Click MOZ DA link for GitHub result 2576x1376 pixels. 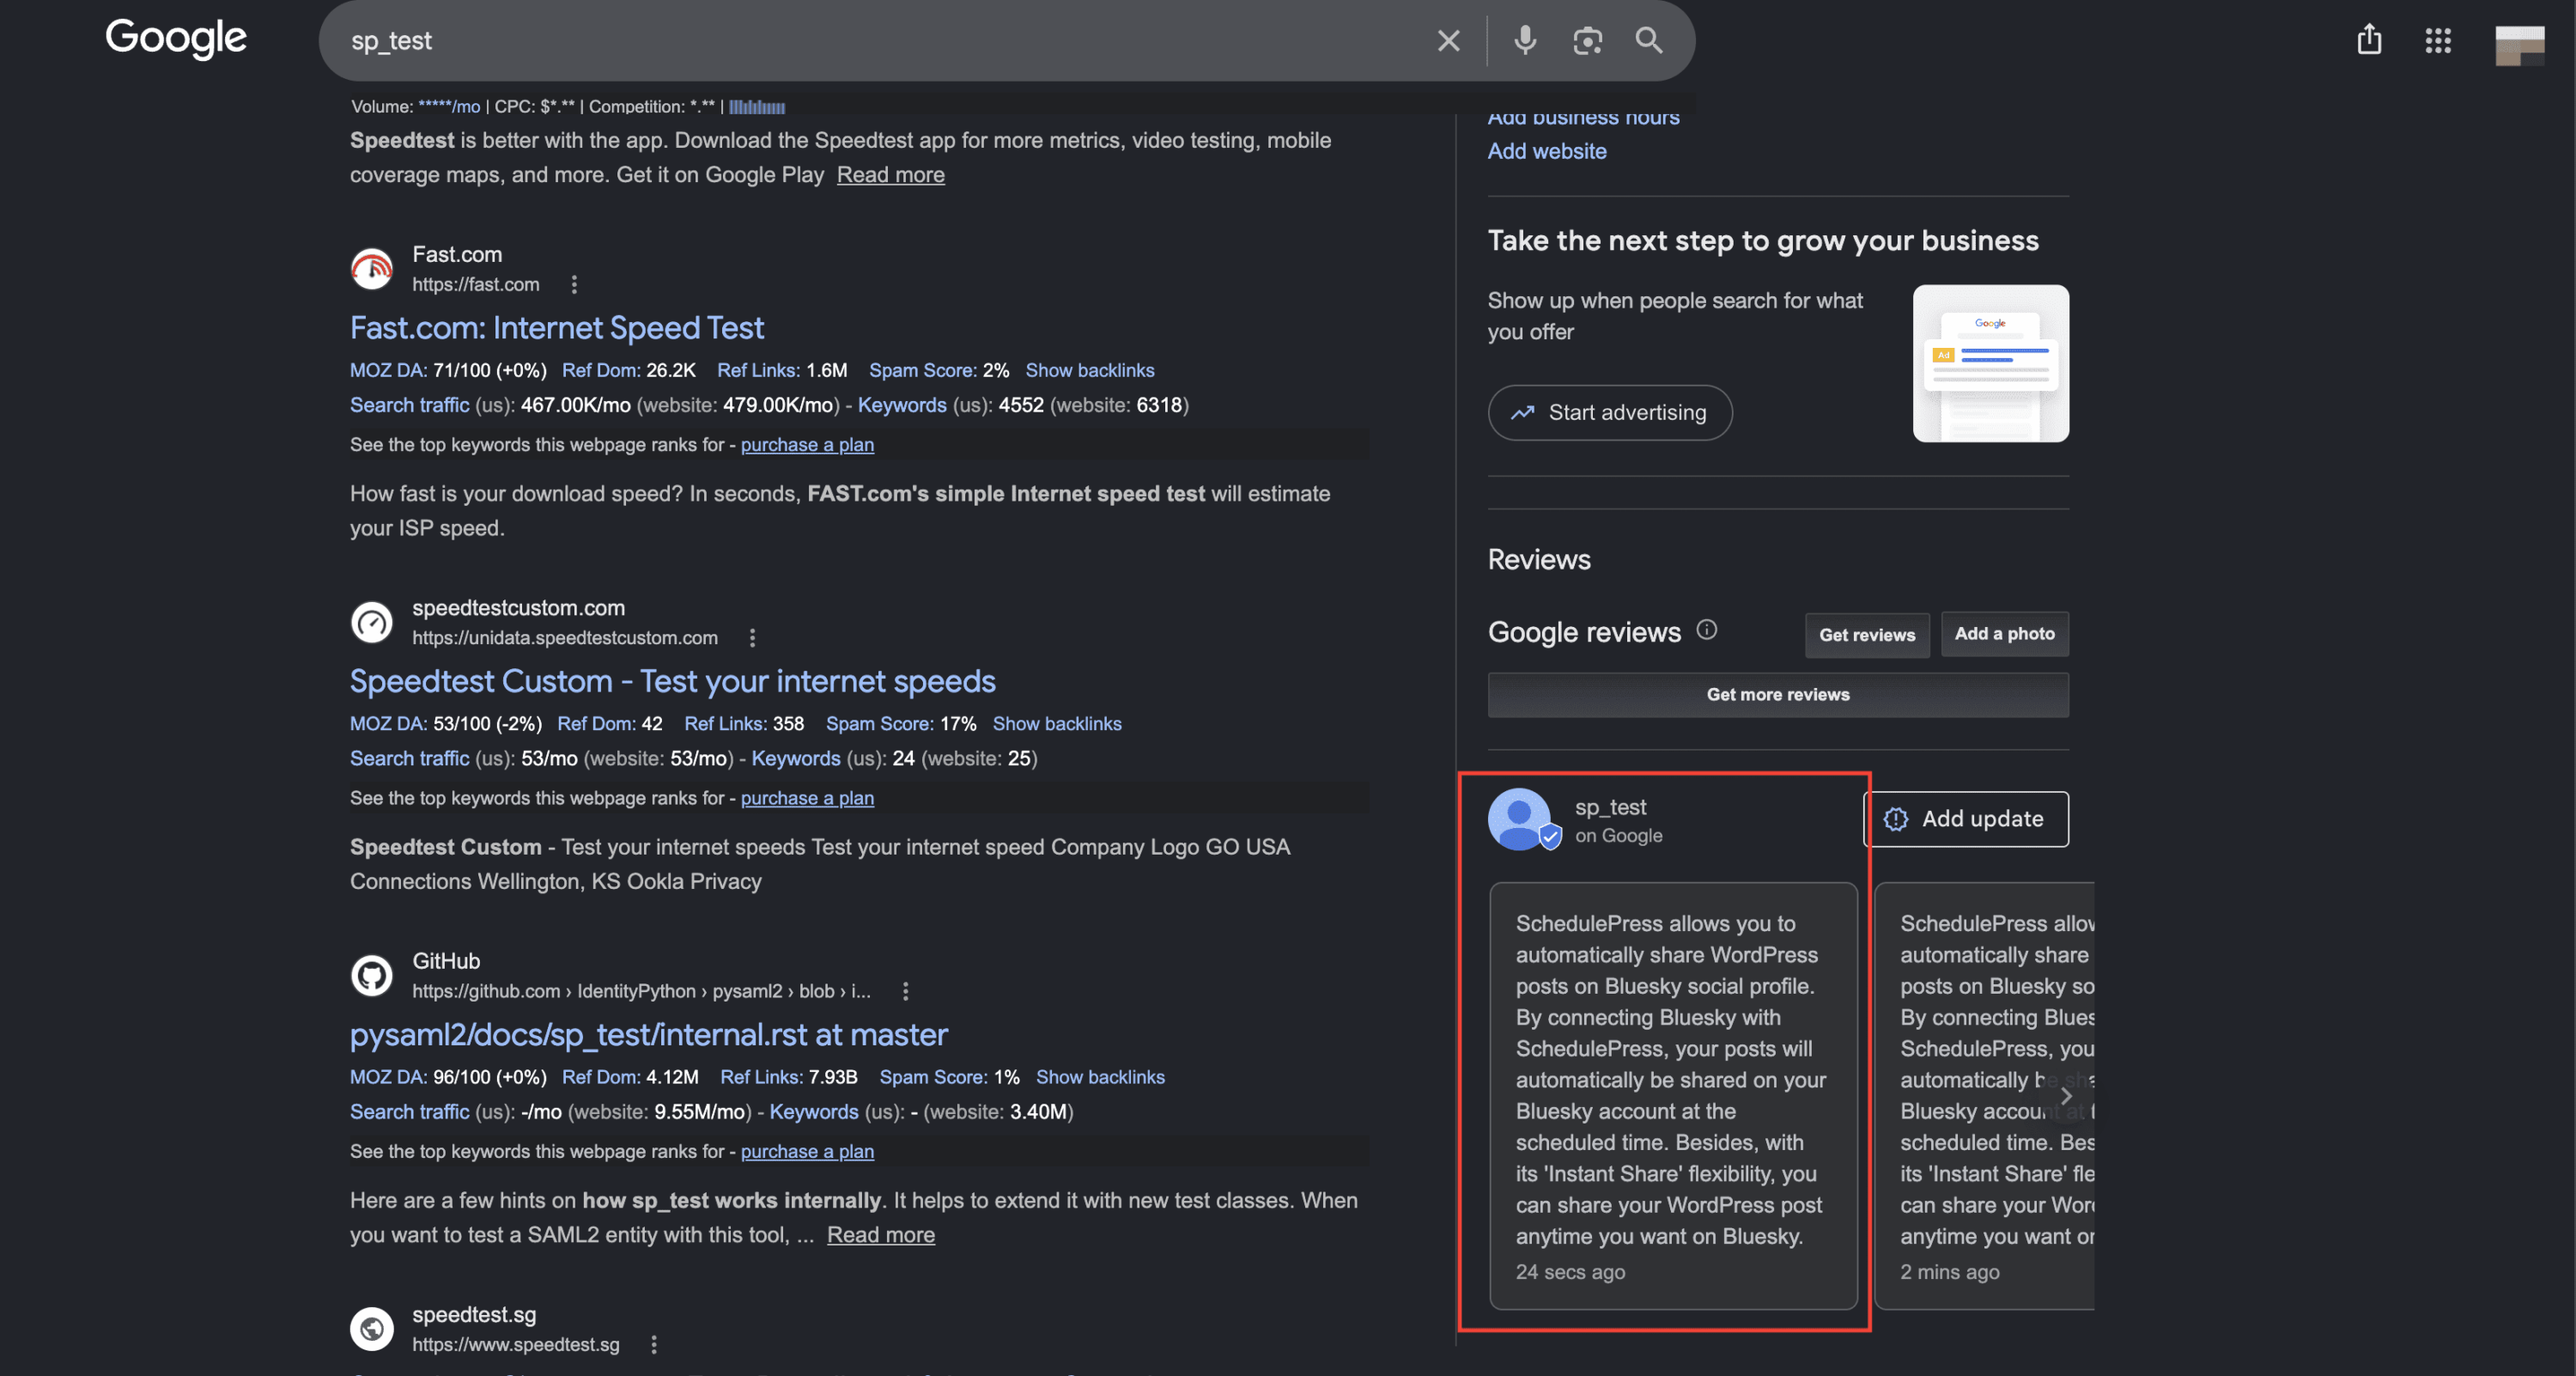pos(388,1077)
